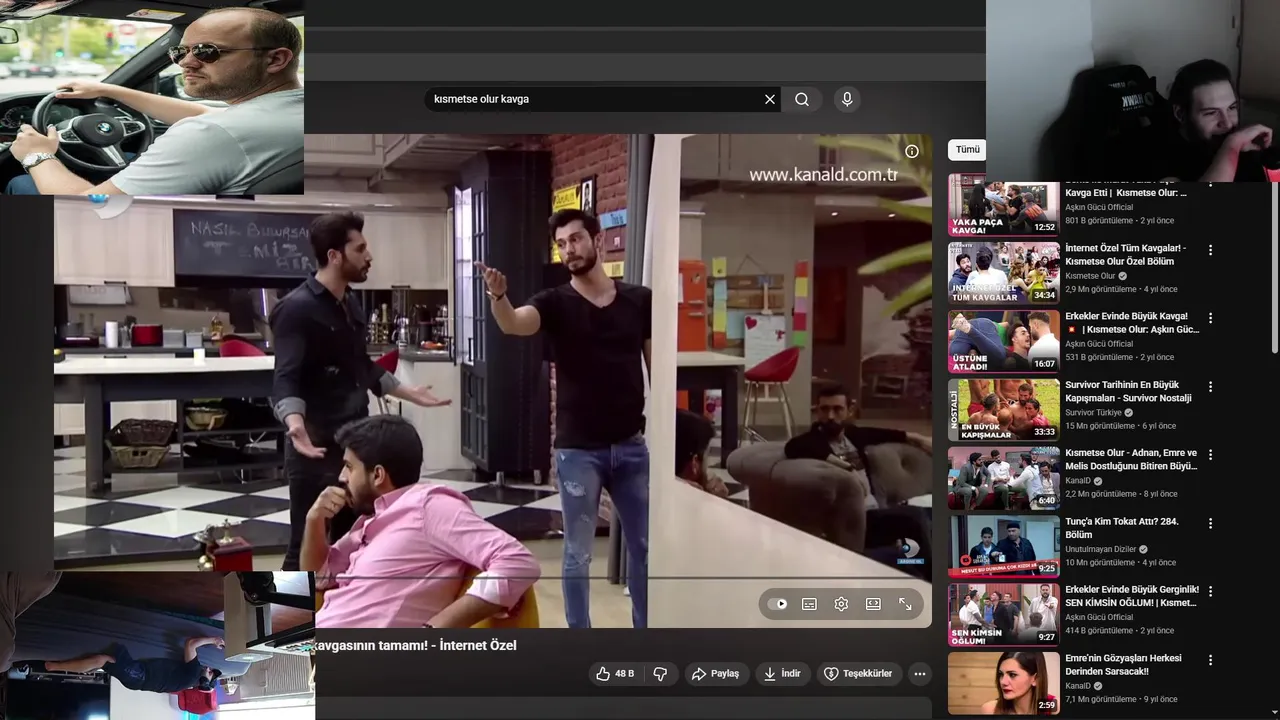Open the title 'Erkekler Evinde Büyük Gerginlik! SEN KİMSİN OĞLUM!'

tap(1132, 596)
